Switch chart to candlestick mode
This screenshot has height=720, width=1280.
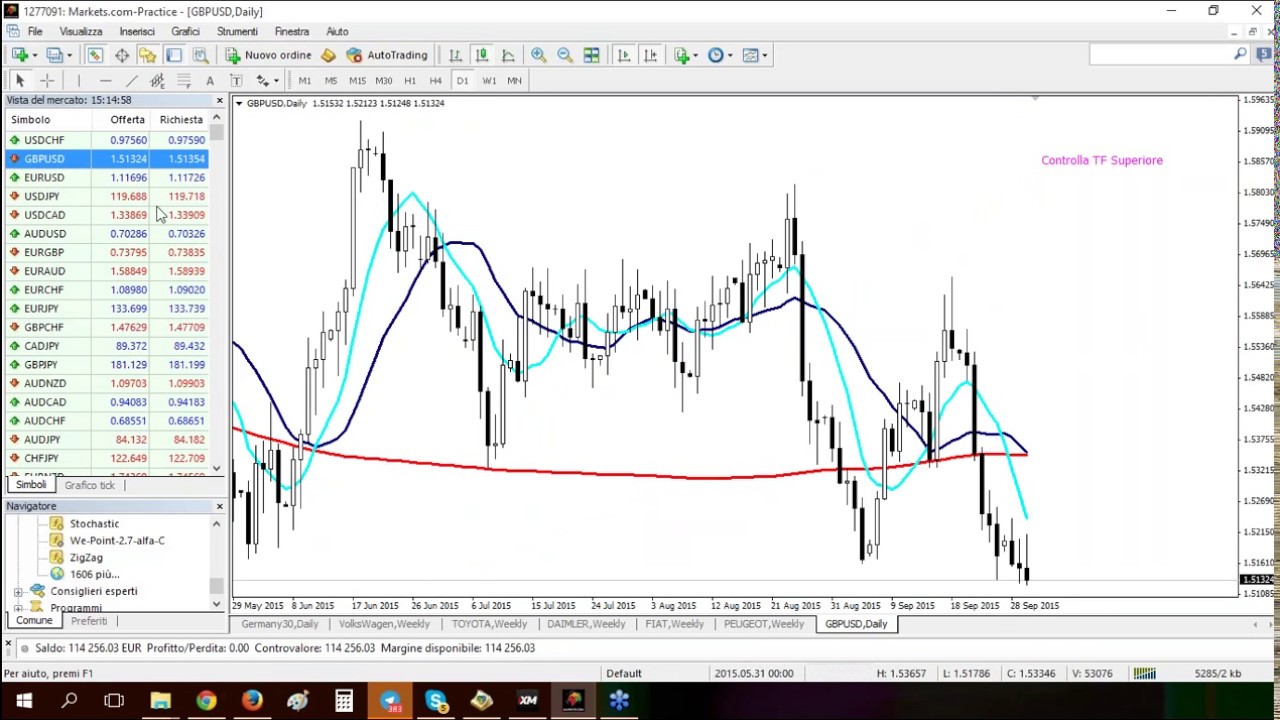coord(481,55)
